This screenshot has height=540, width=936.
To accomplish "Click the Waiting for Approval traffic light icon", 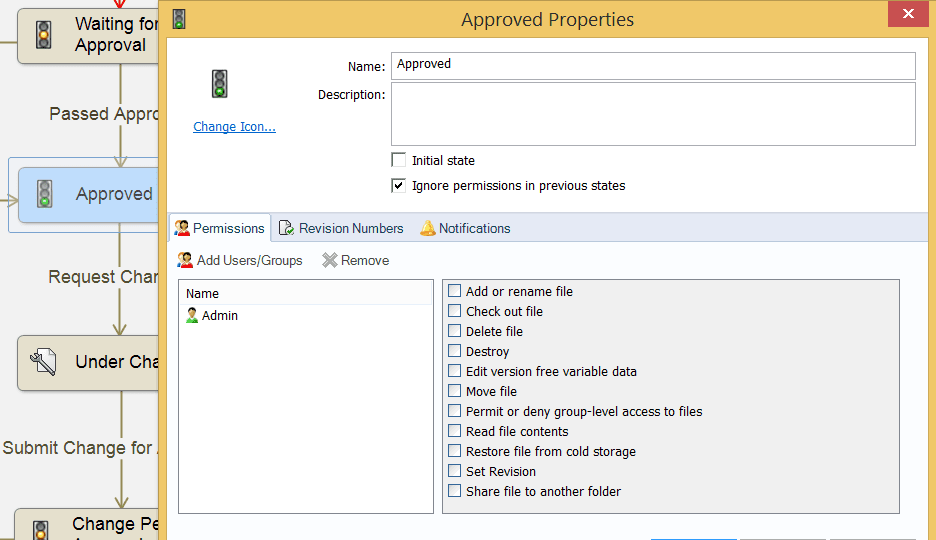I will [43, 35].
